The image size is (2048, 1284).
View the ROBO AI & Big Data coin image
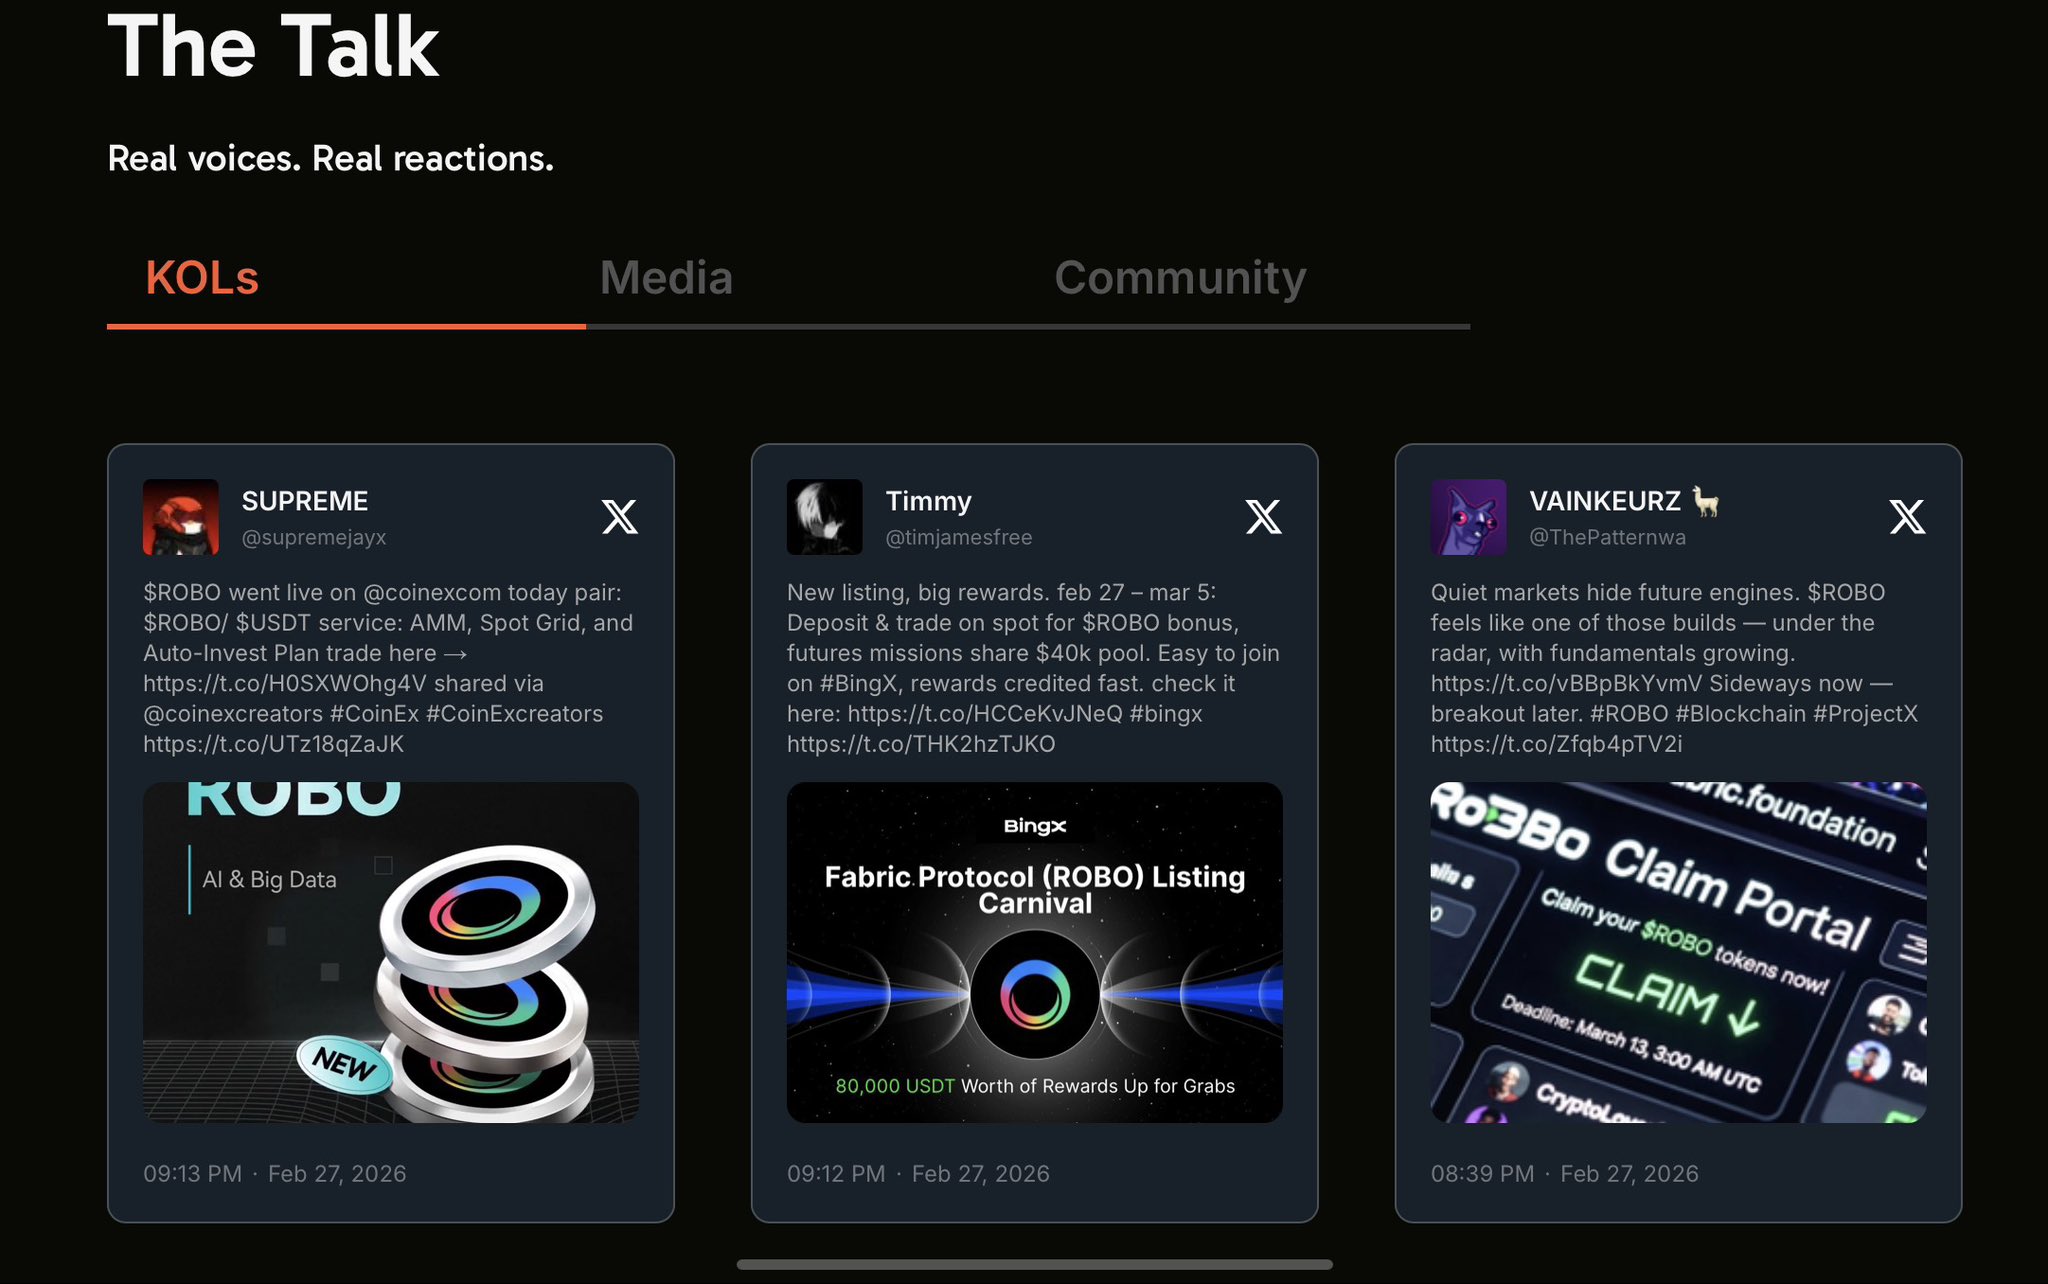tap(391, 952)
